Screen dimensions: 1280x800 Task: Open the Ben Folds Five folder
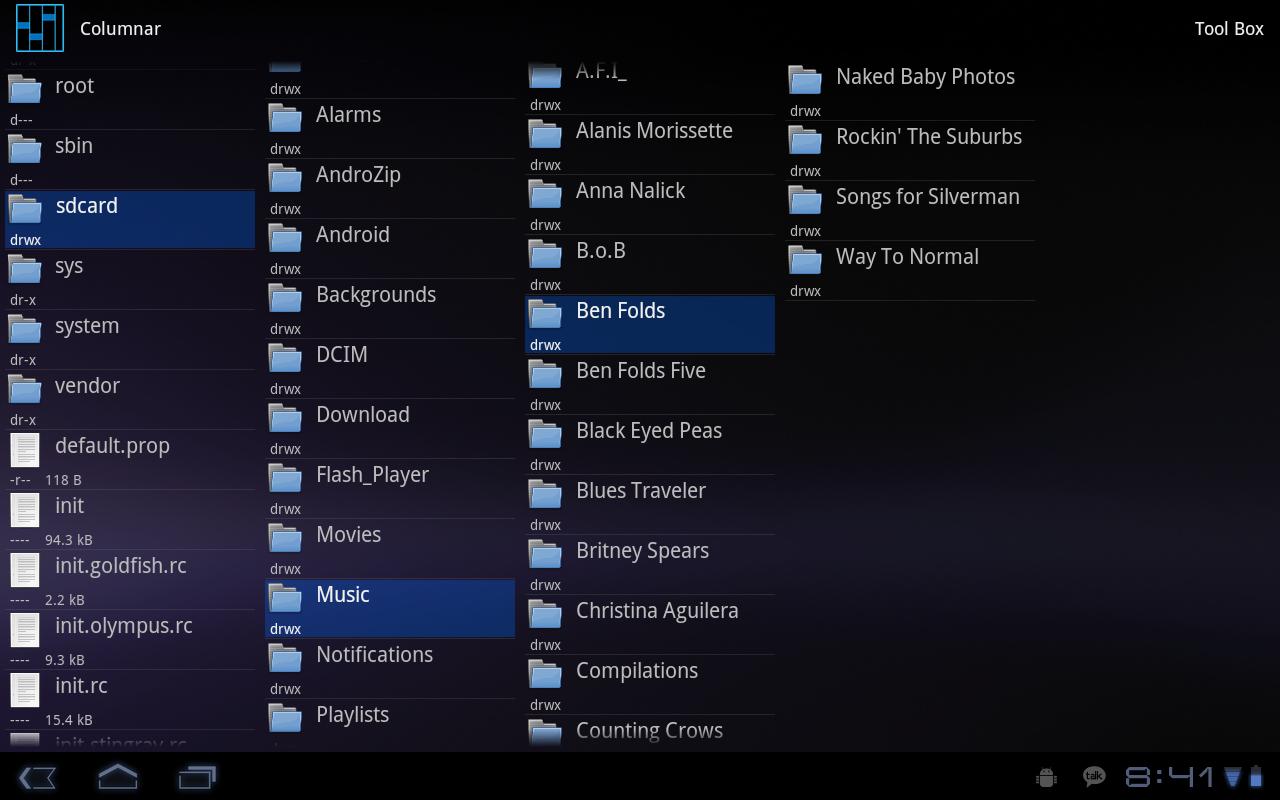pyautogui.click(x=640, y=371)
